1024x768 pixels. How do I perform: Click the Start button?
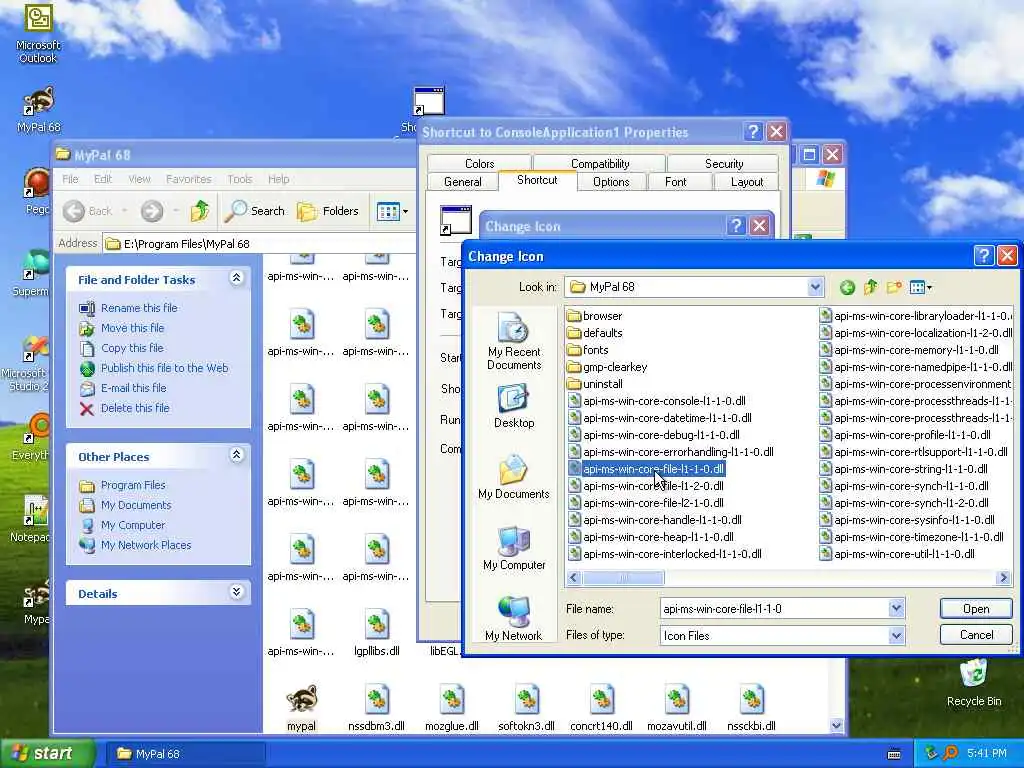point(47,754)
